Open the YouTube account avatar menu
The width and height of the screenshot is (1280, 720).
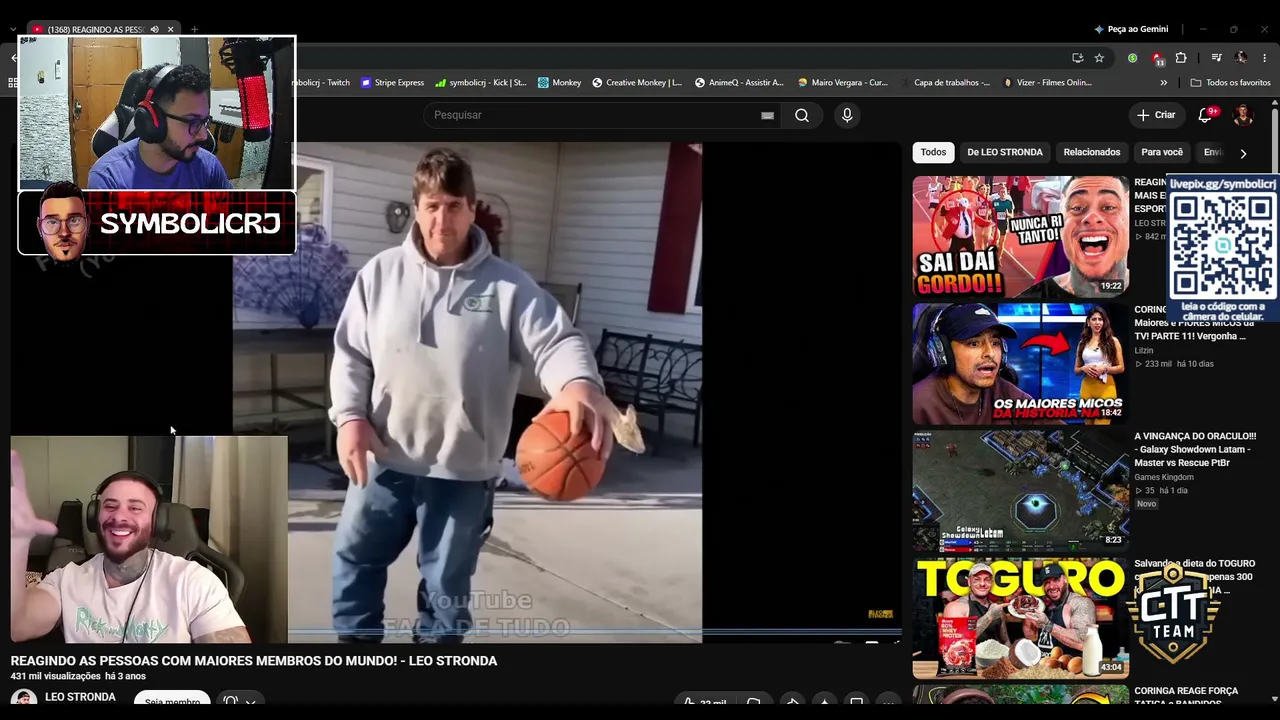coord(1243,115)
